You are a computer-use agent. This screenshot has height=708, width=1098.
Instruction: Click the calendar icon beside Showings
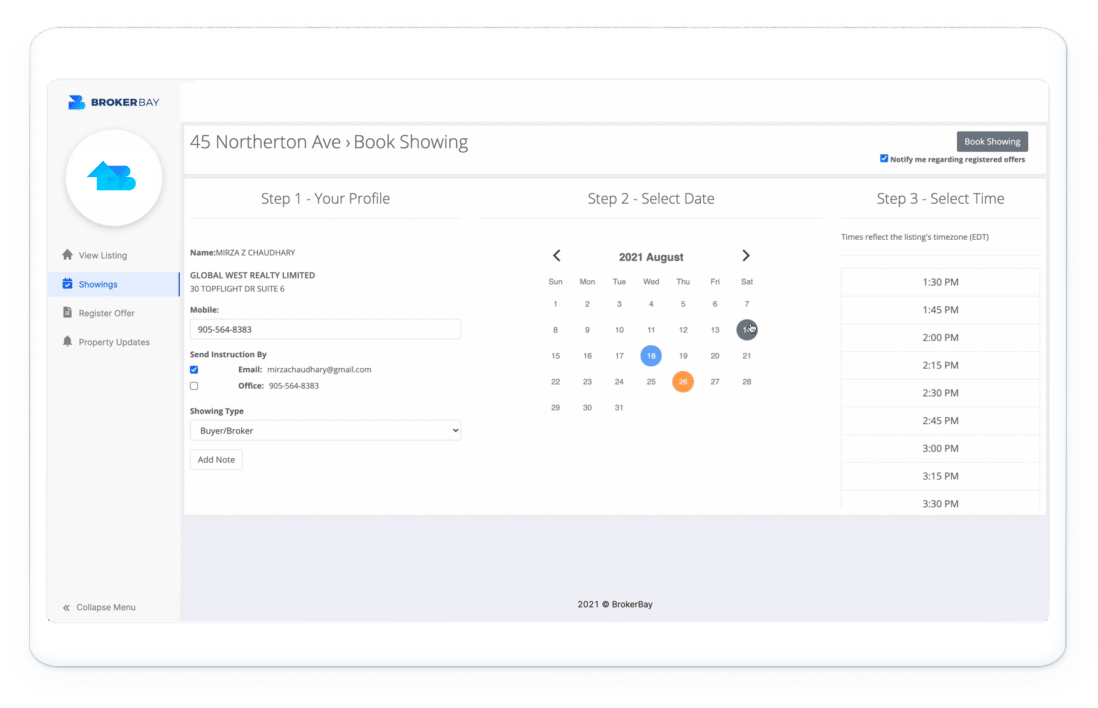pos(67,284)
